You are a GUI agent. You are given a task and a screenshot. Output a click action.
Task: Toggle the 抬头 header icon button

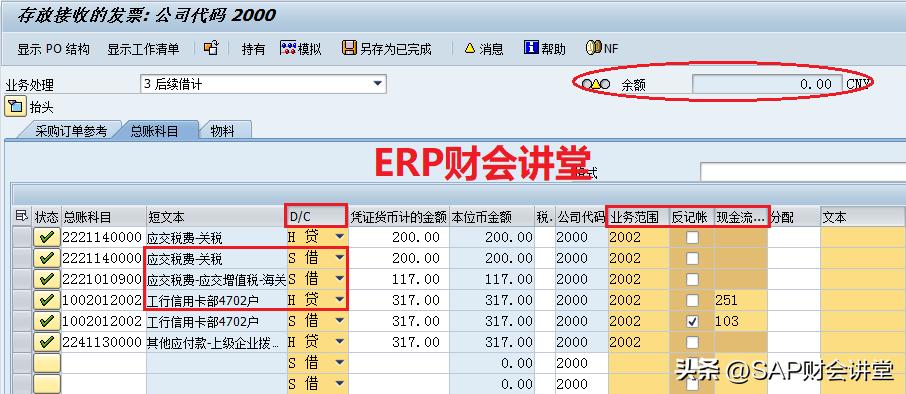pyautogui.click(x=16, y=106)
